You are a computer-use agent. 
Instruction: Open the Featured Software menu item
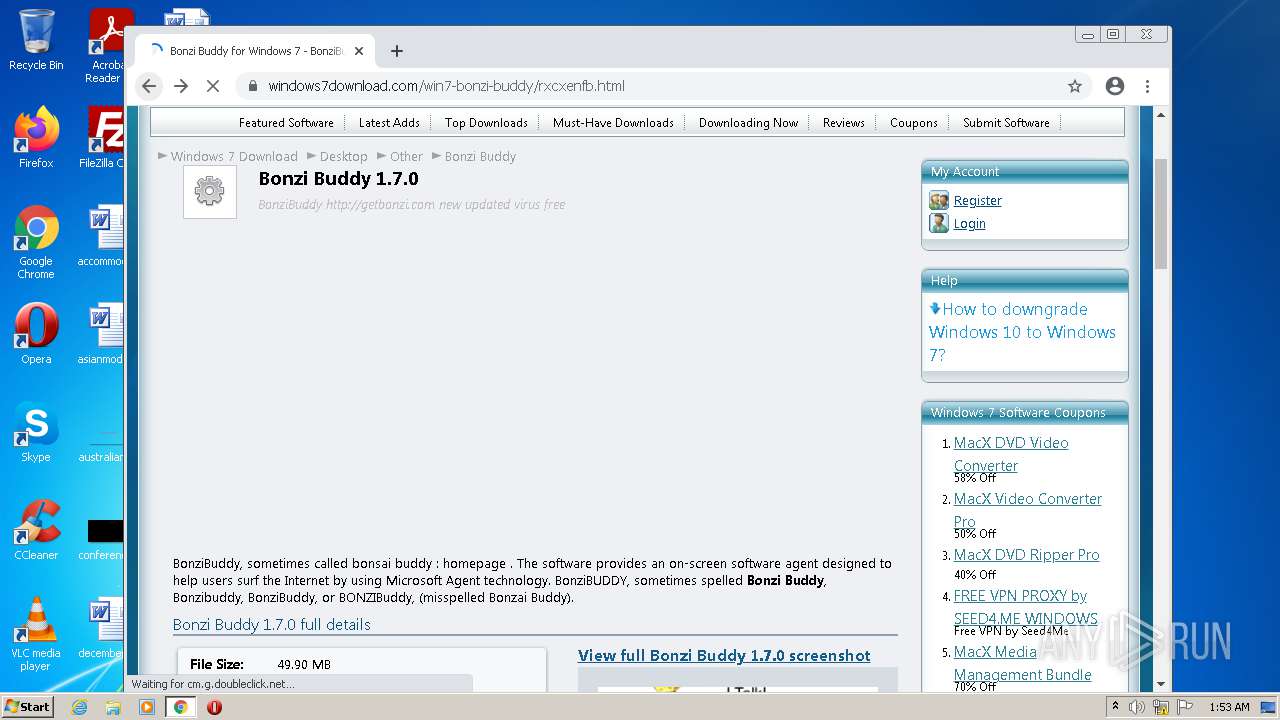(286, 123)
